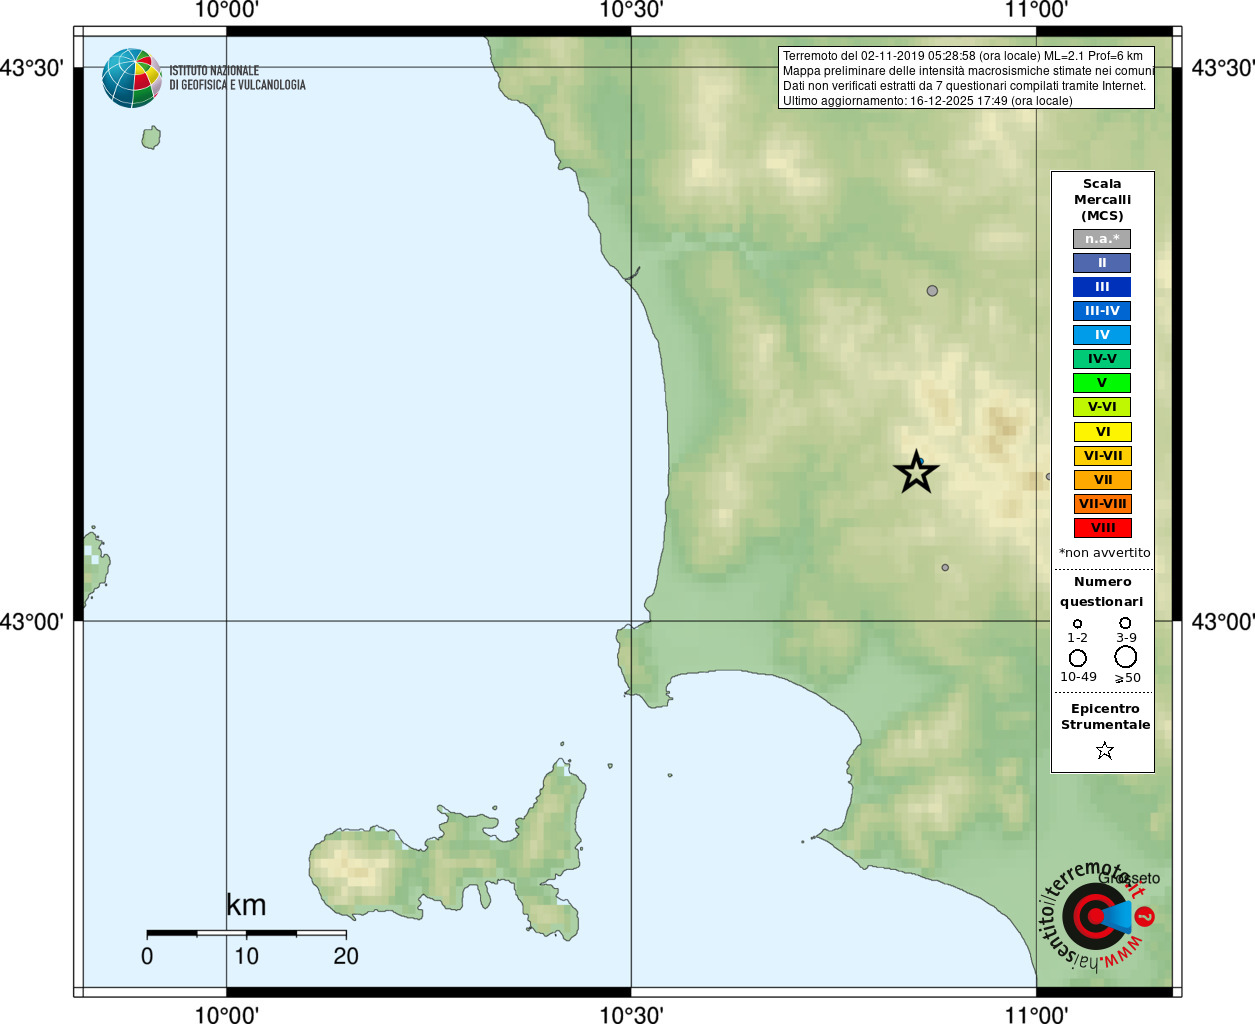Viewport: 1255px width, 1024px height.
Task: Select the orange VII intensity swatch
Action: tap(1102, 480)
